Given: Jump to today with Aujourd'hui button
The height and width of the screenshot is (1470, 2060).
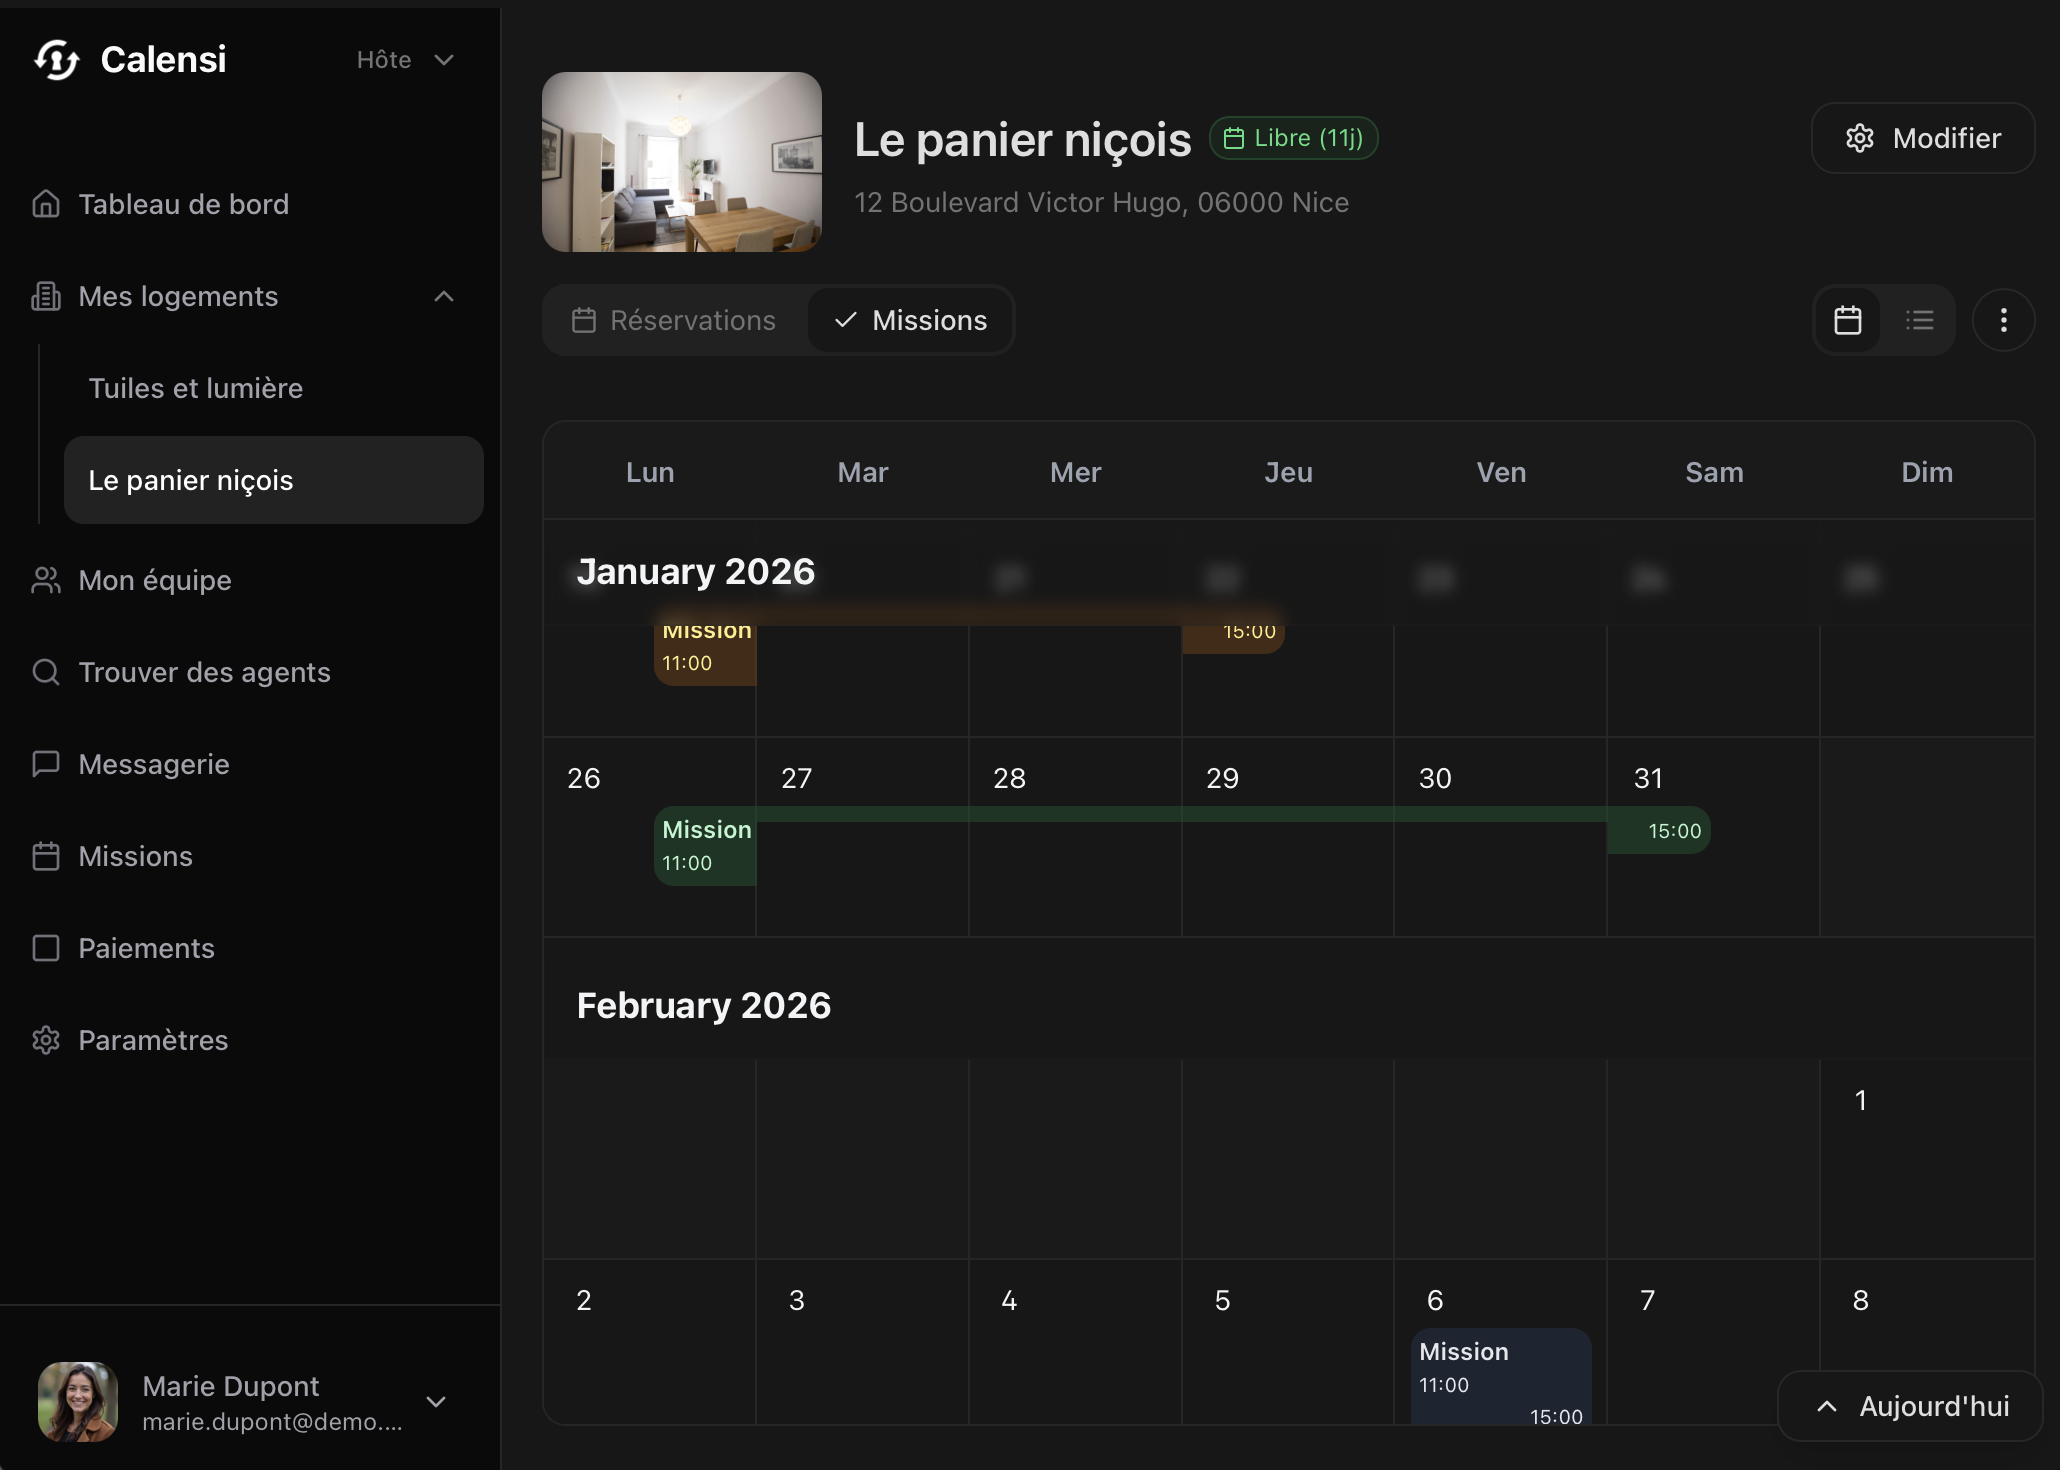Looking at the screenshot, I should pyautogui.click(x=1910, y=1406).
